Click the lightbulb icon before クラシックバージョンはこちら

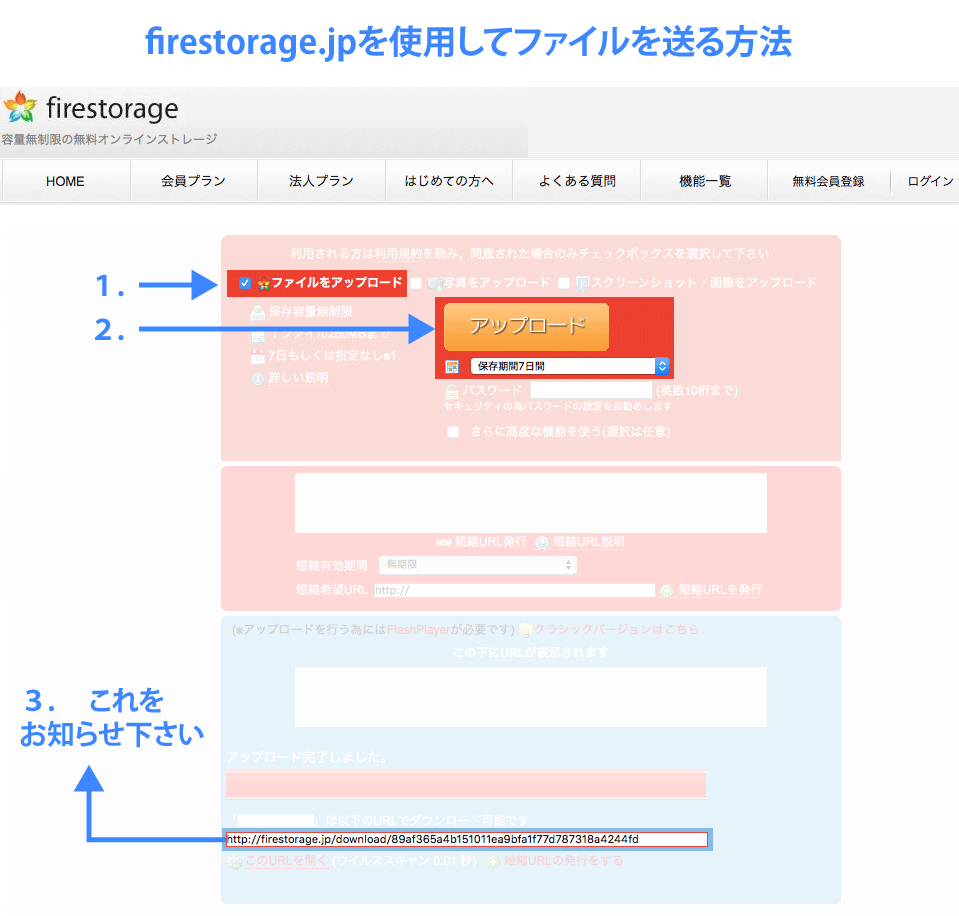525,629
